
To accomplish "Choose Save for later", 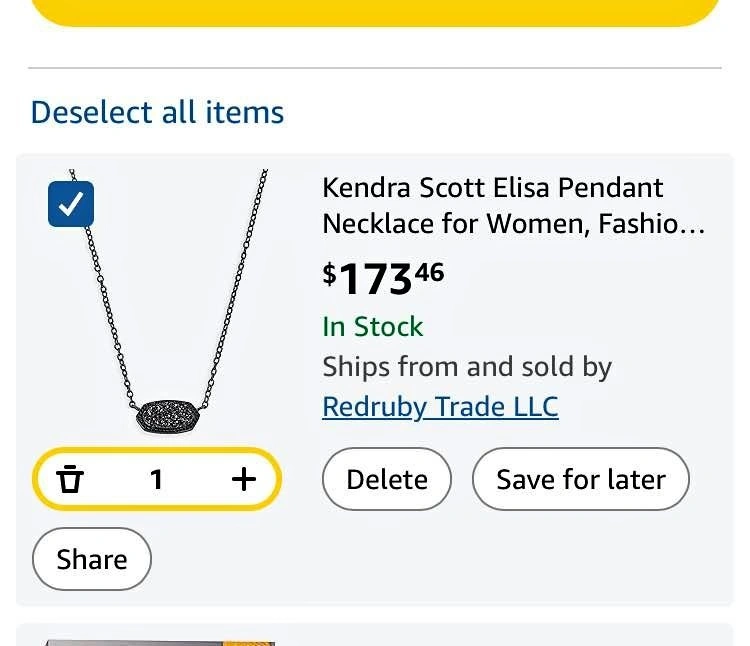I will coord(581,480).
